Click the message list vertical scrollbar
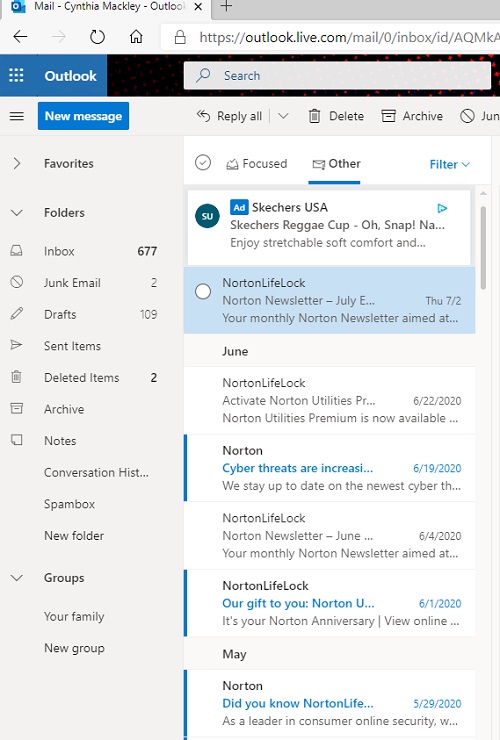The width and height of the screenshot is (500, 740). pos(483,248)
